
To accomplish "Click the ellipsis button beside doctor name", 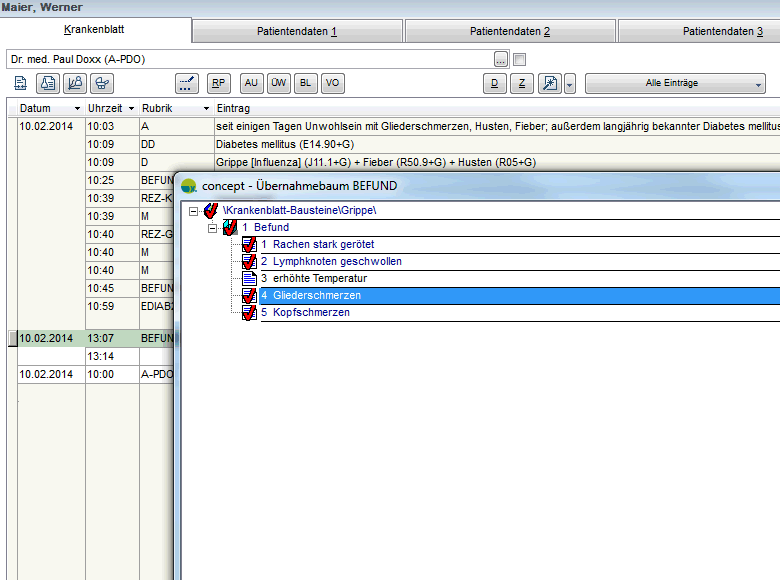I will tap(500, 59).
